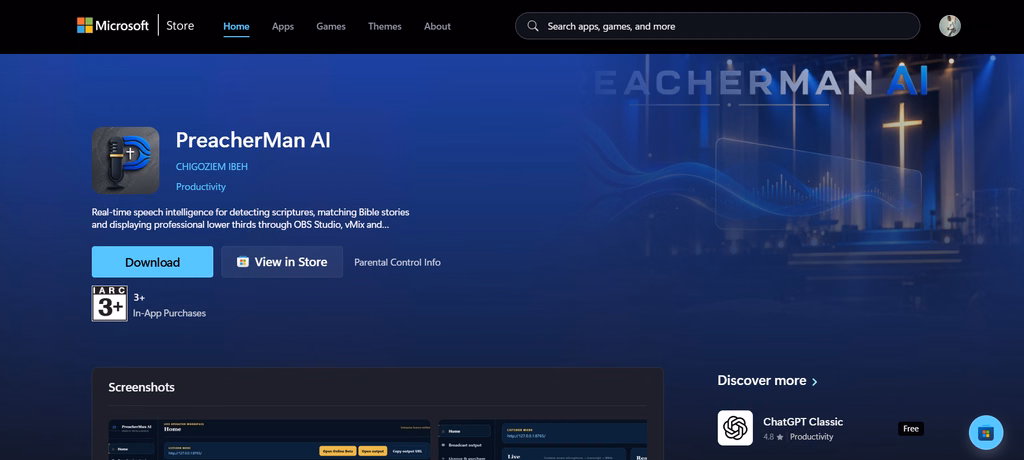The height and width of the screenshot is (460, 1024).
Task: Open the ChatGPT Classic app icon
Action: click(735, 428)
